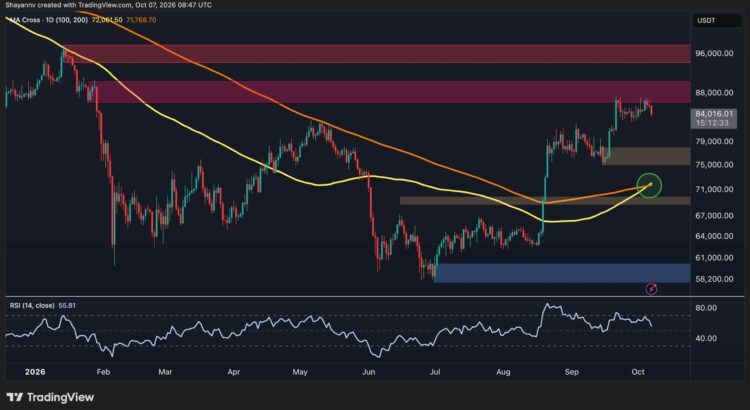
Task: Click the 88,000.00 price axis label
Action: click(x=714, y=93)
